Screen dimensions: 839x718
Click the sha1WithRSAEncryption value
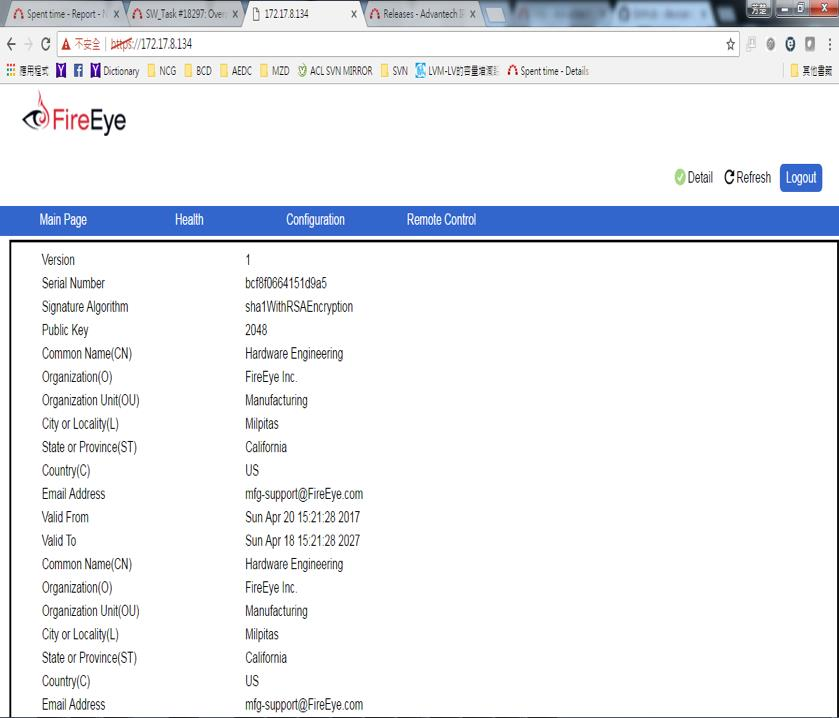click(299, 307)
